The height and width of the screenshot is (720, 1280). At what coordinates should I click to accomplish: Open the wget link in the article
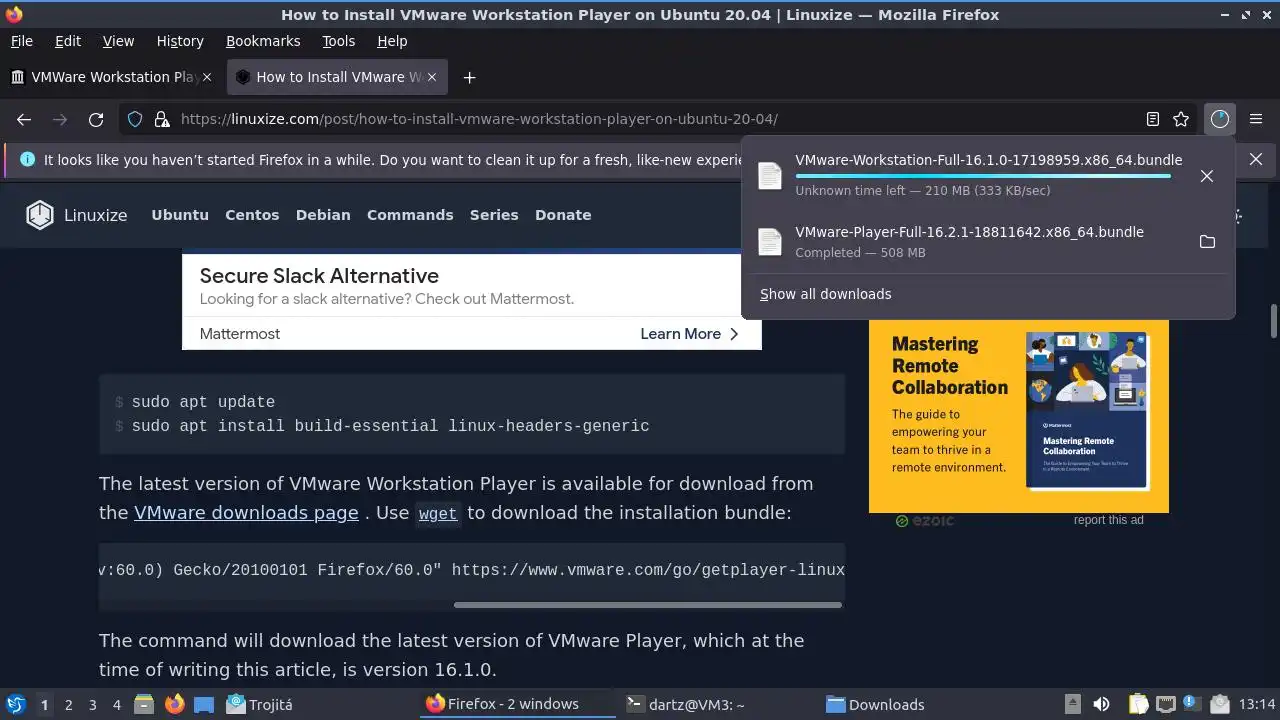[438, 513]
